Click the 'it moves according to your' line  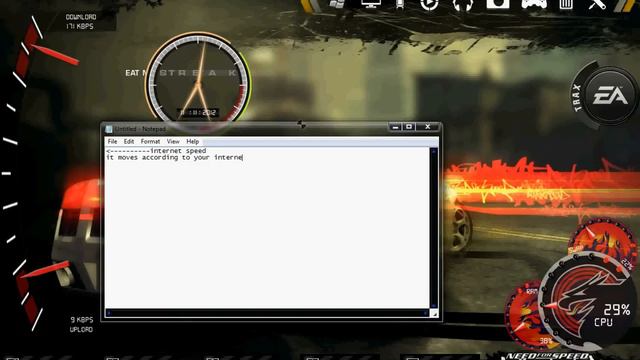coord(174,157)
